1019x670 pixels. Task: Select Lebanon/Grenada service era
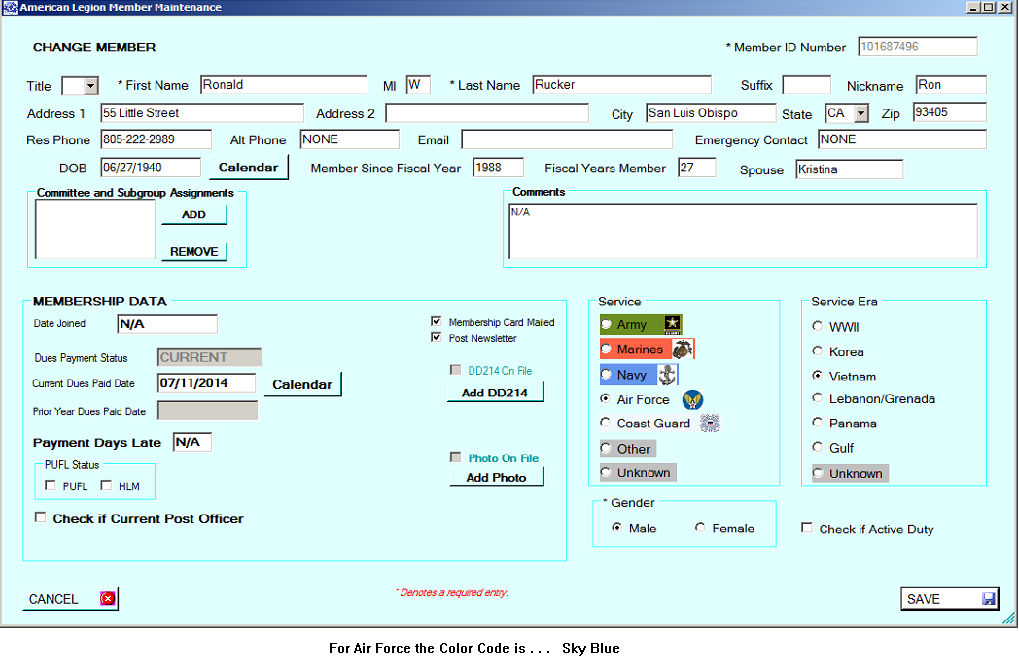[x=818, y=398]
